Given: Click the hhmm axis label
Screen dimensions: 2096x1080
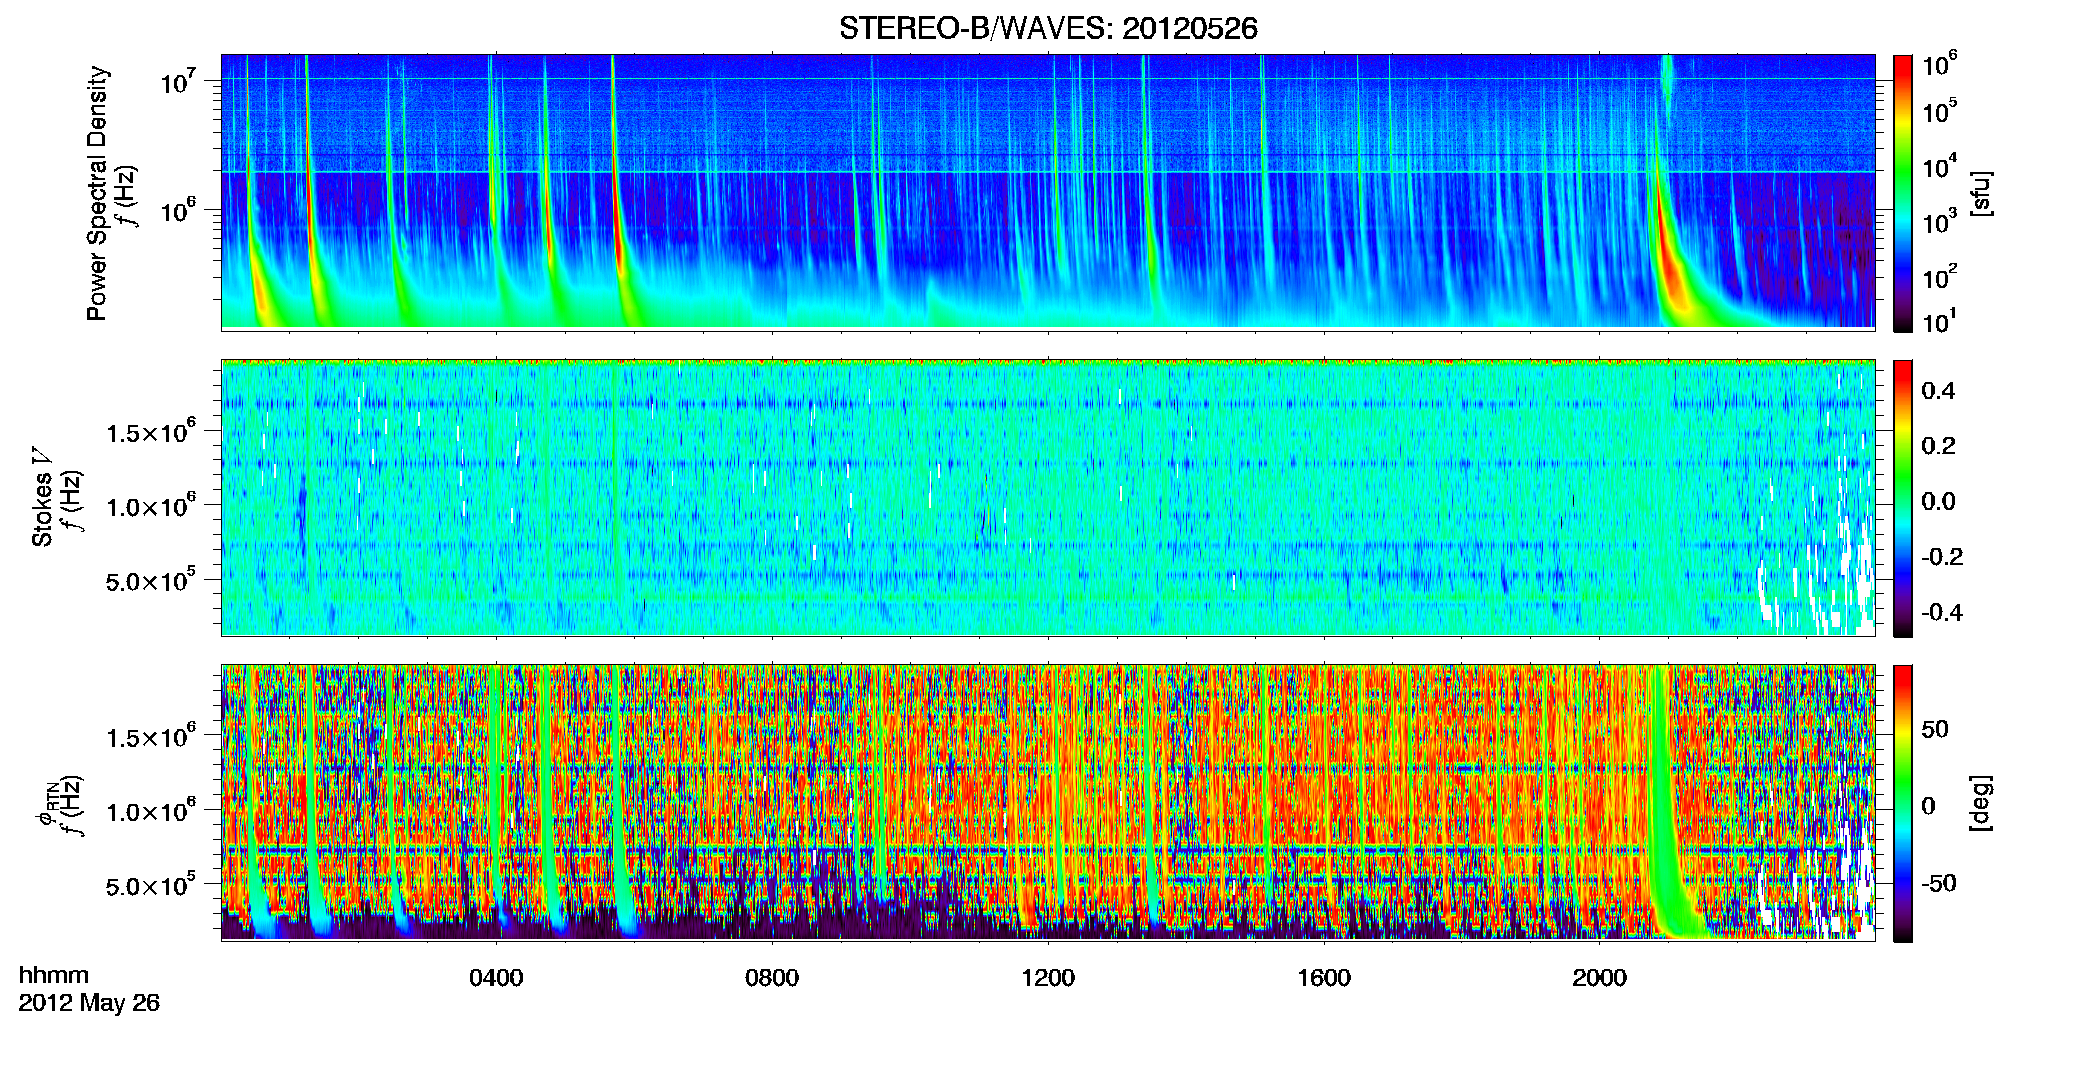Looking at the screenshot, I should (54, 975).
